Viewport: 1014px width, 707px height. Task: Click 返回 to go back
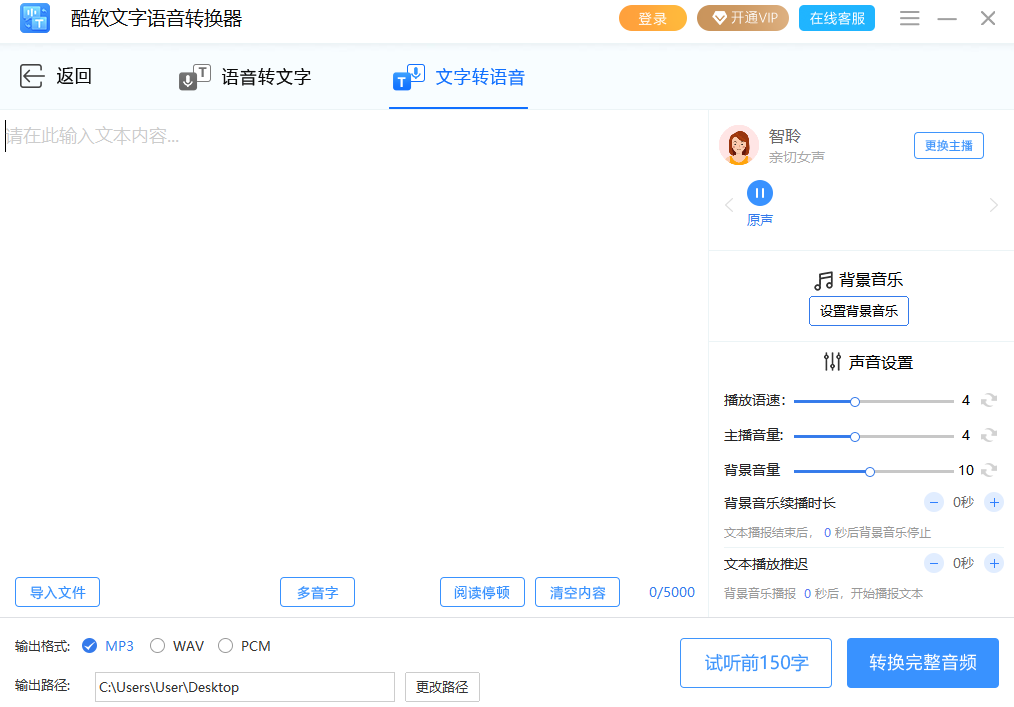pyautogui.click(x=56, y=76)
